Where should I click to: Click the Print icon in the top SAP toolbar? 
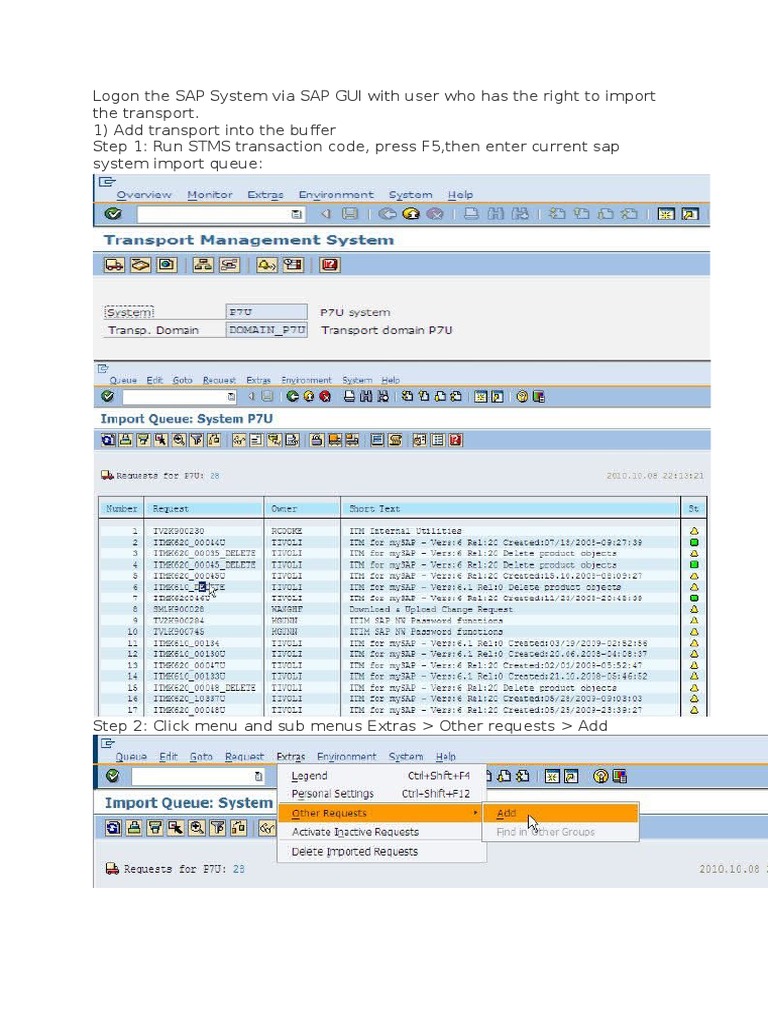click(x=471, y=214)
